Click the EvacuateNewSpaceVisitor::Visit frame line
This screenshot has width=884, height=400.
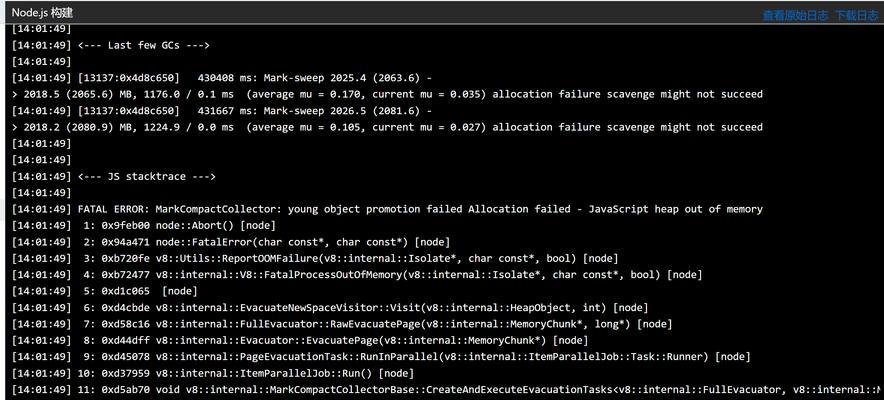(x=330, y=308)
